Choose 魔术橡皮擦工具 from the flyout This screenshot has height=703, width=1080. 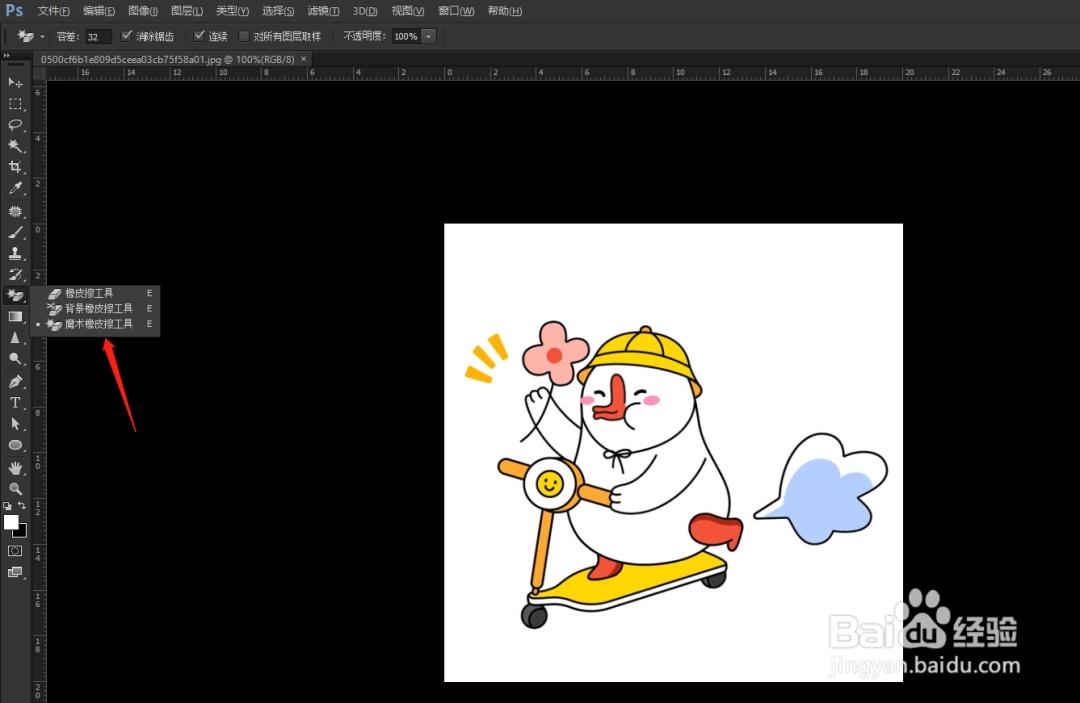click(x=95, y=324)
